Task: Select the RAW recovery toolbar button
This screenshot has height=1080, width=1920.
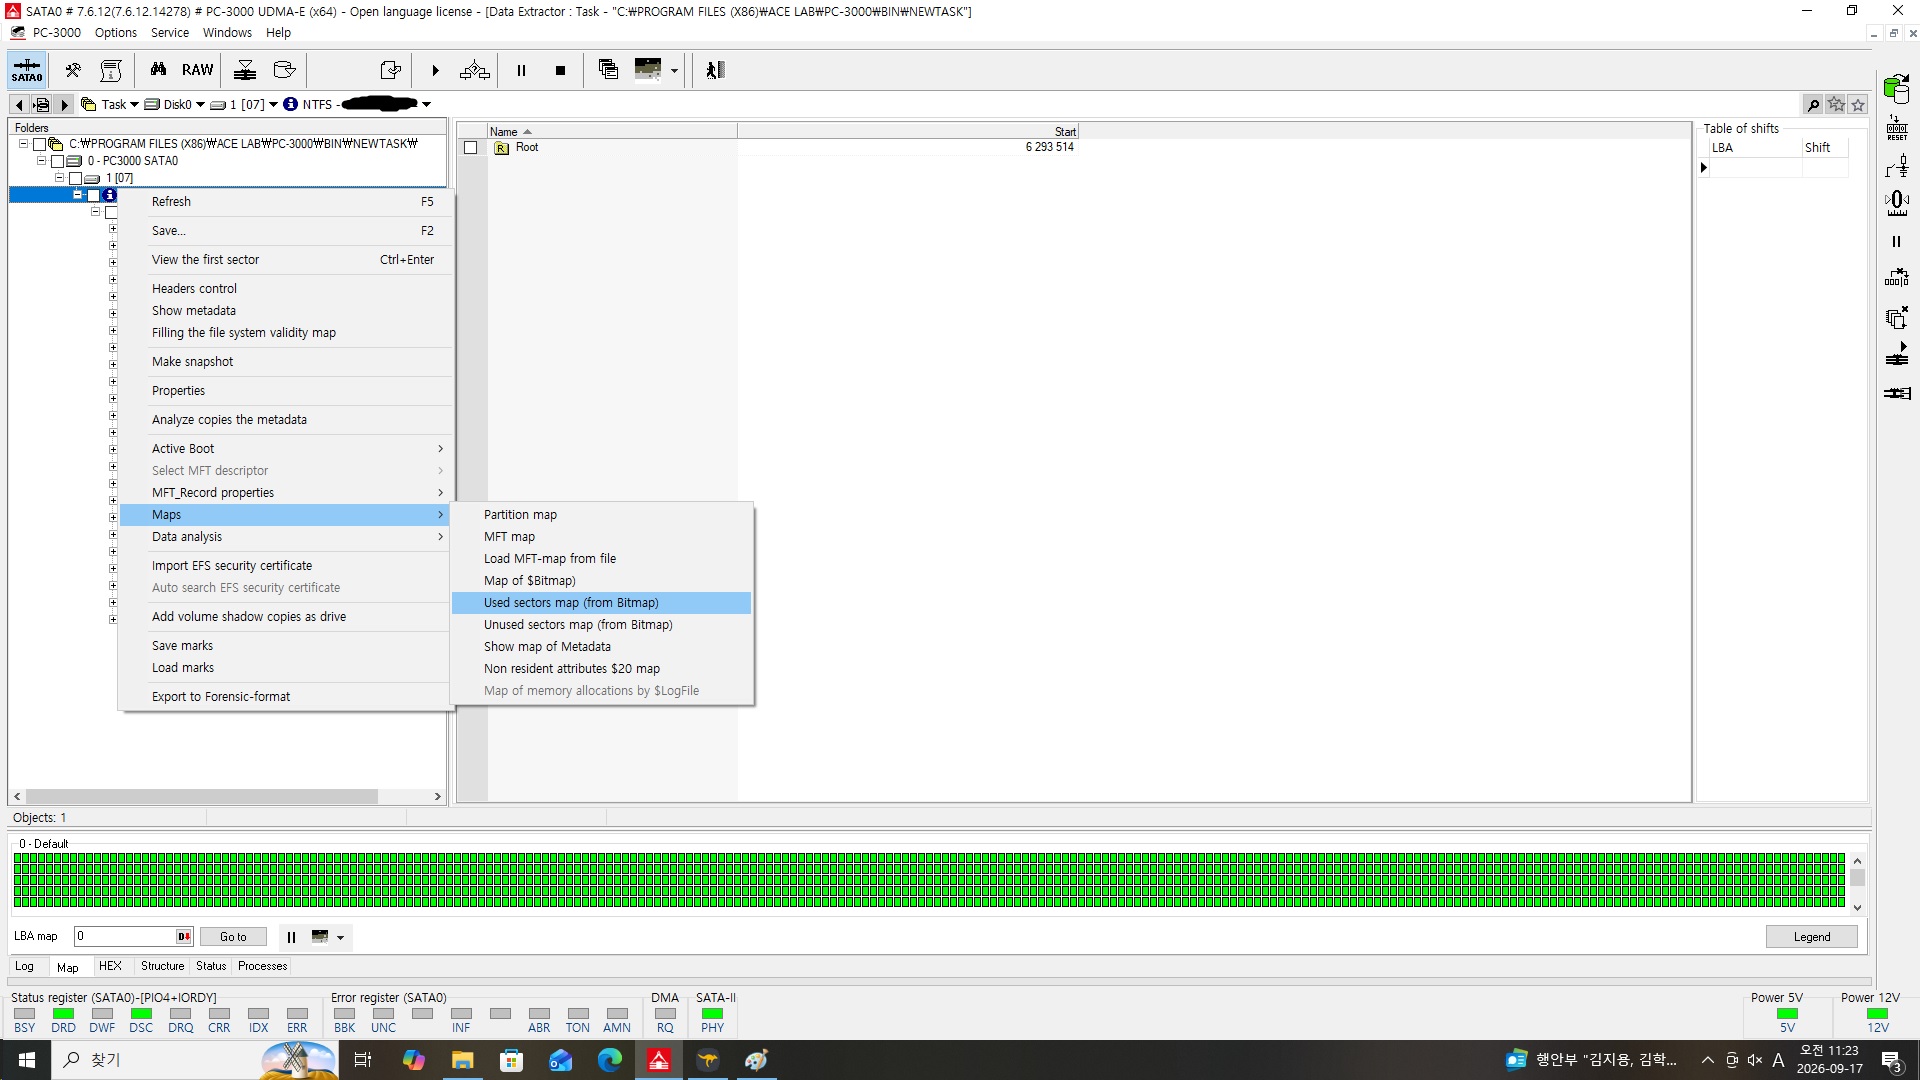Action: pyautogui.click(x=197, y=70)
